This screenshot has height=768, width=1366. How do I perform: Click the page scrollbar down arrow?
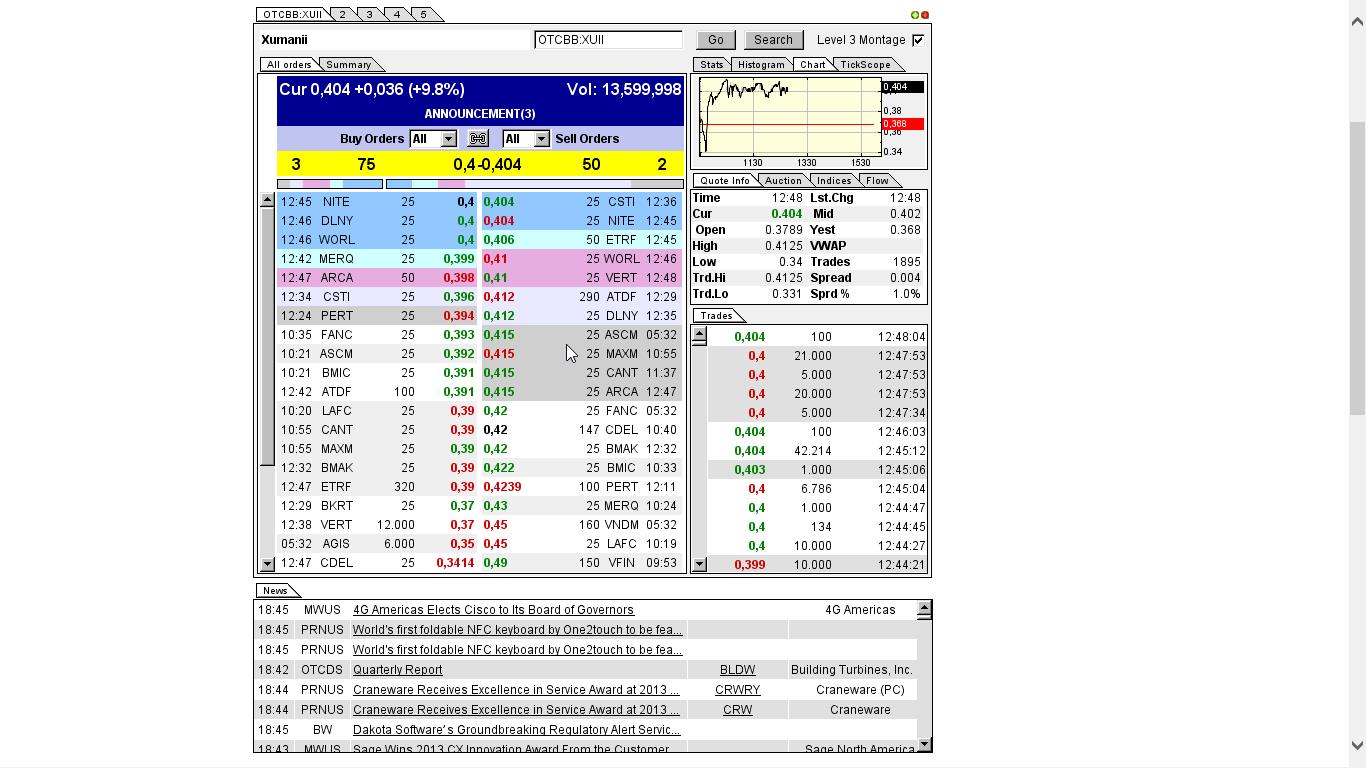coord(1357,746)
